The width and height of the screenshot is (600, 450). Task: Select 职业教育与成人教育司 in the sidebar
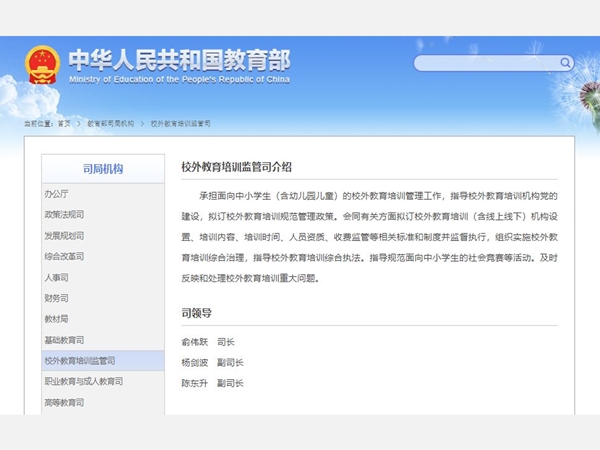(x=103, y=382)
